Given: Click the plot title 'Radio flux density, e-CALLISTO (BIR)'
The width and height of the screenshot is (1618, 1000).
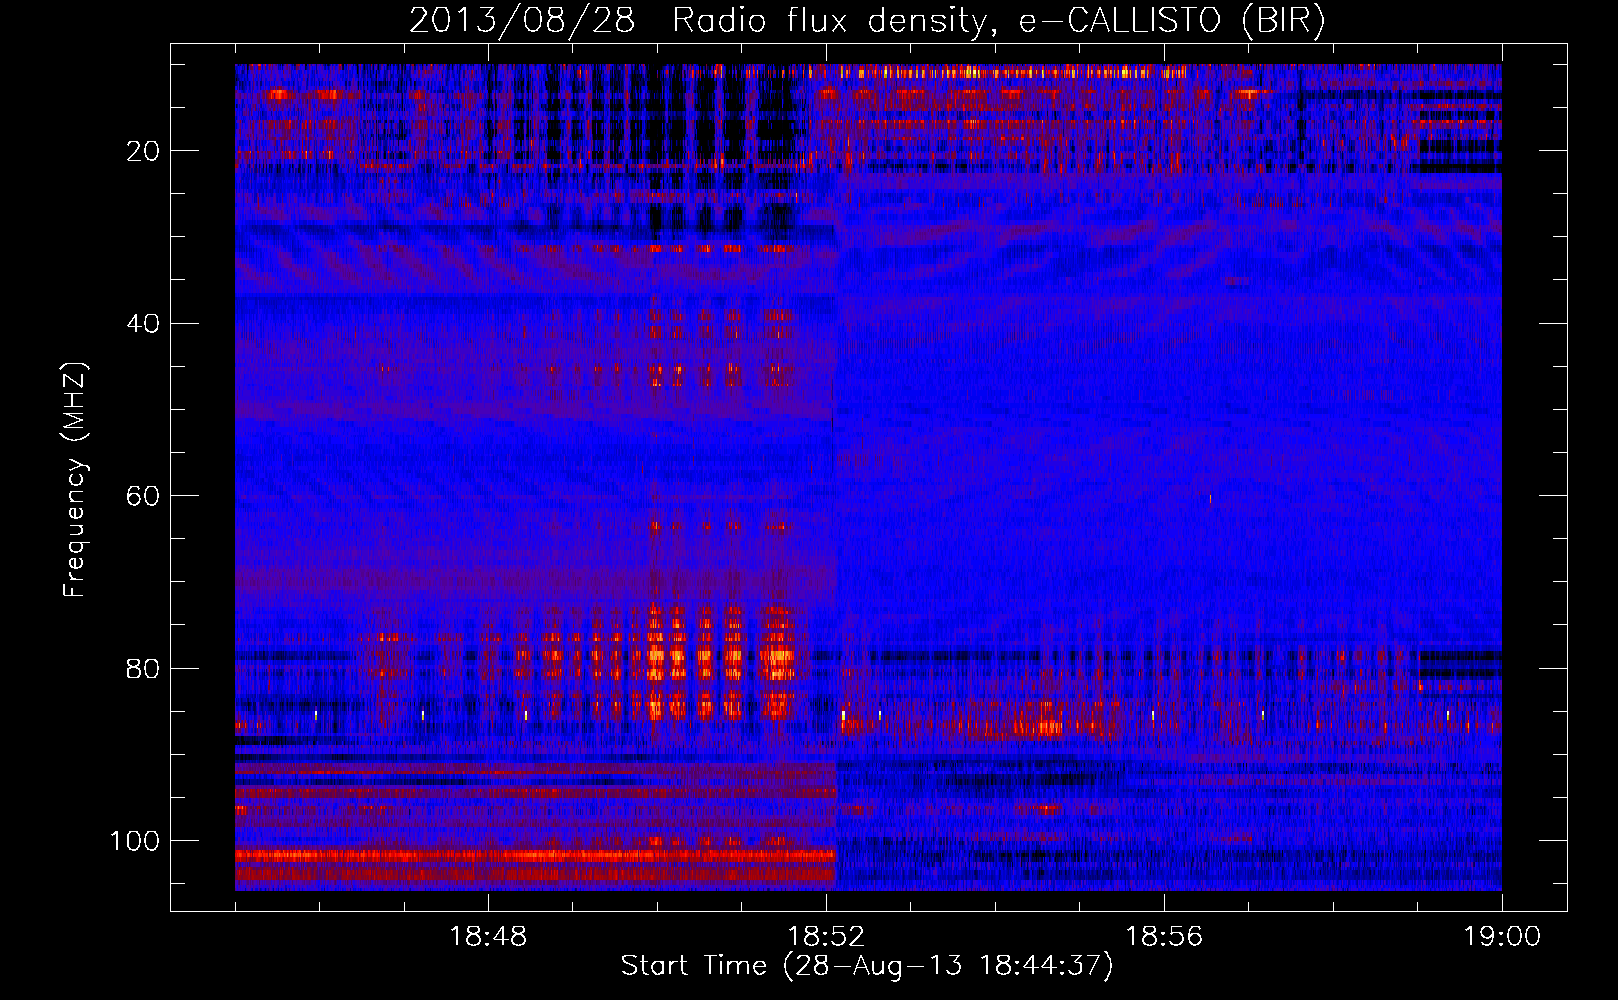Looking at the screenshot, I should pos(998,21).
